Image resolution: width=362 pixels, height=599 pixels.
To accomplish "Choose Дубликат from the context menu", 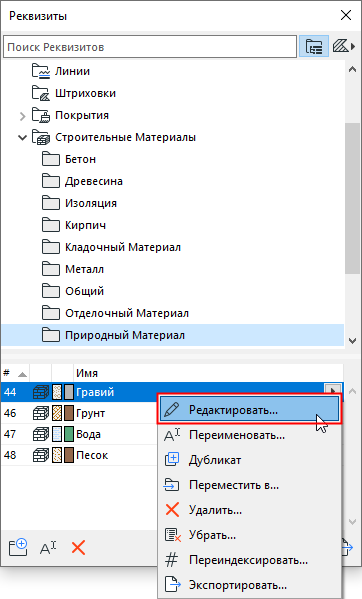I will pyautogui.click(x=249, y=460).
